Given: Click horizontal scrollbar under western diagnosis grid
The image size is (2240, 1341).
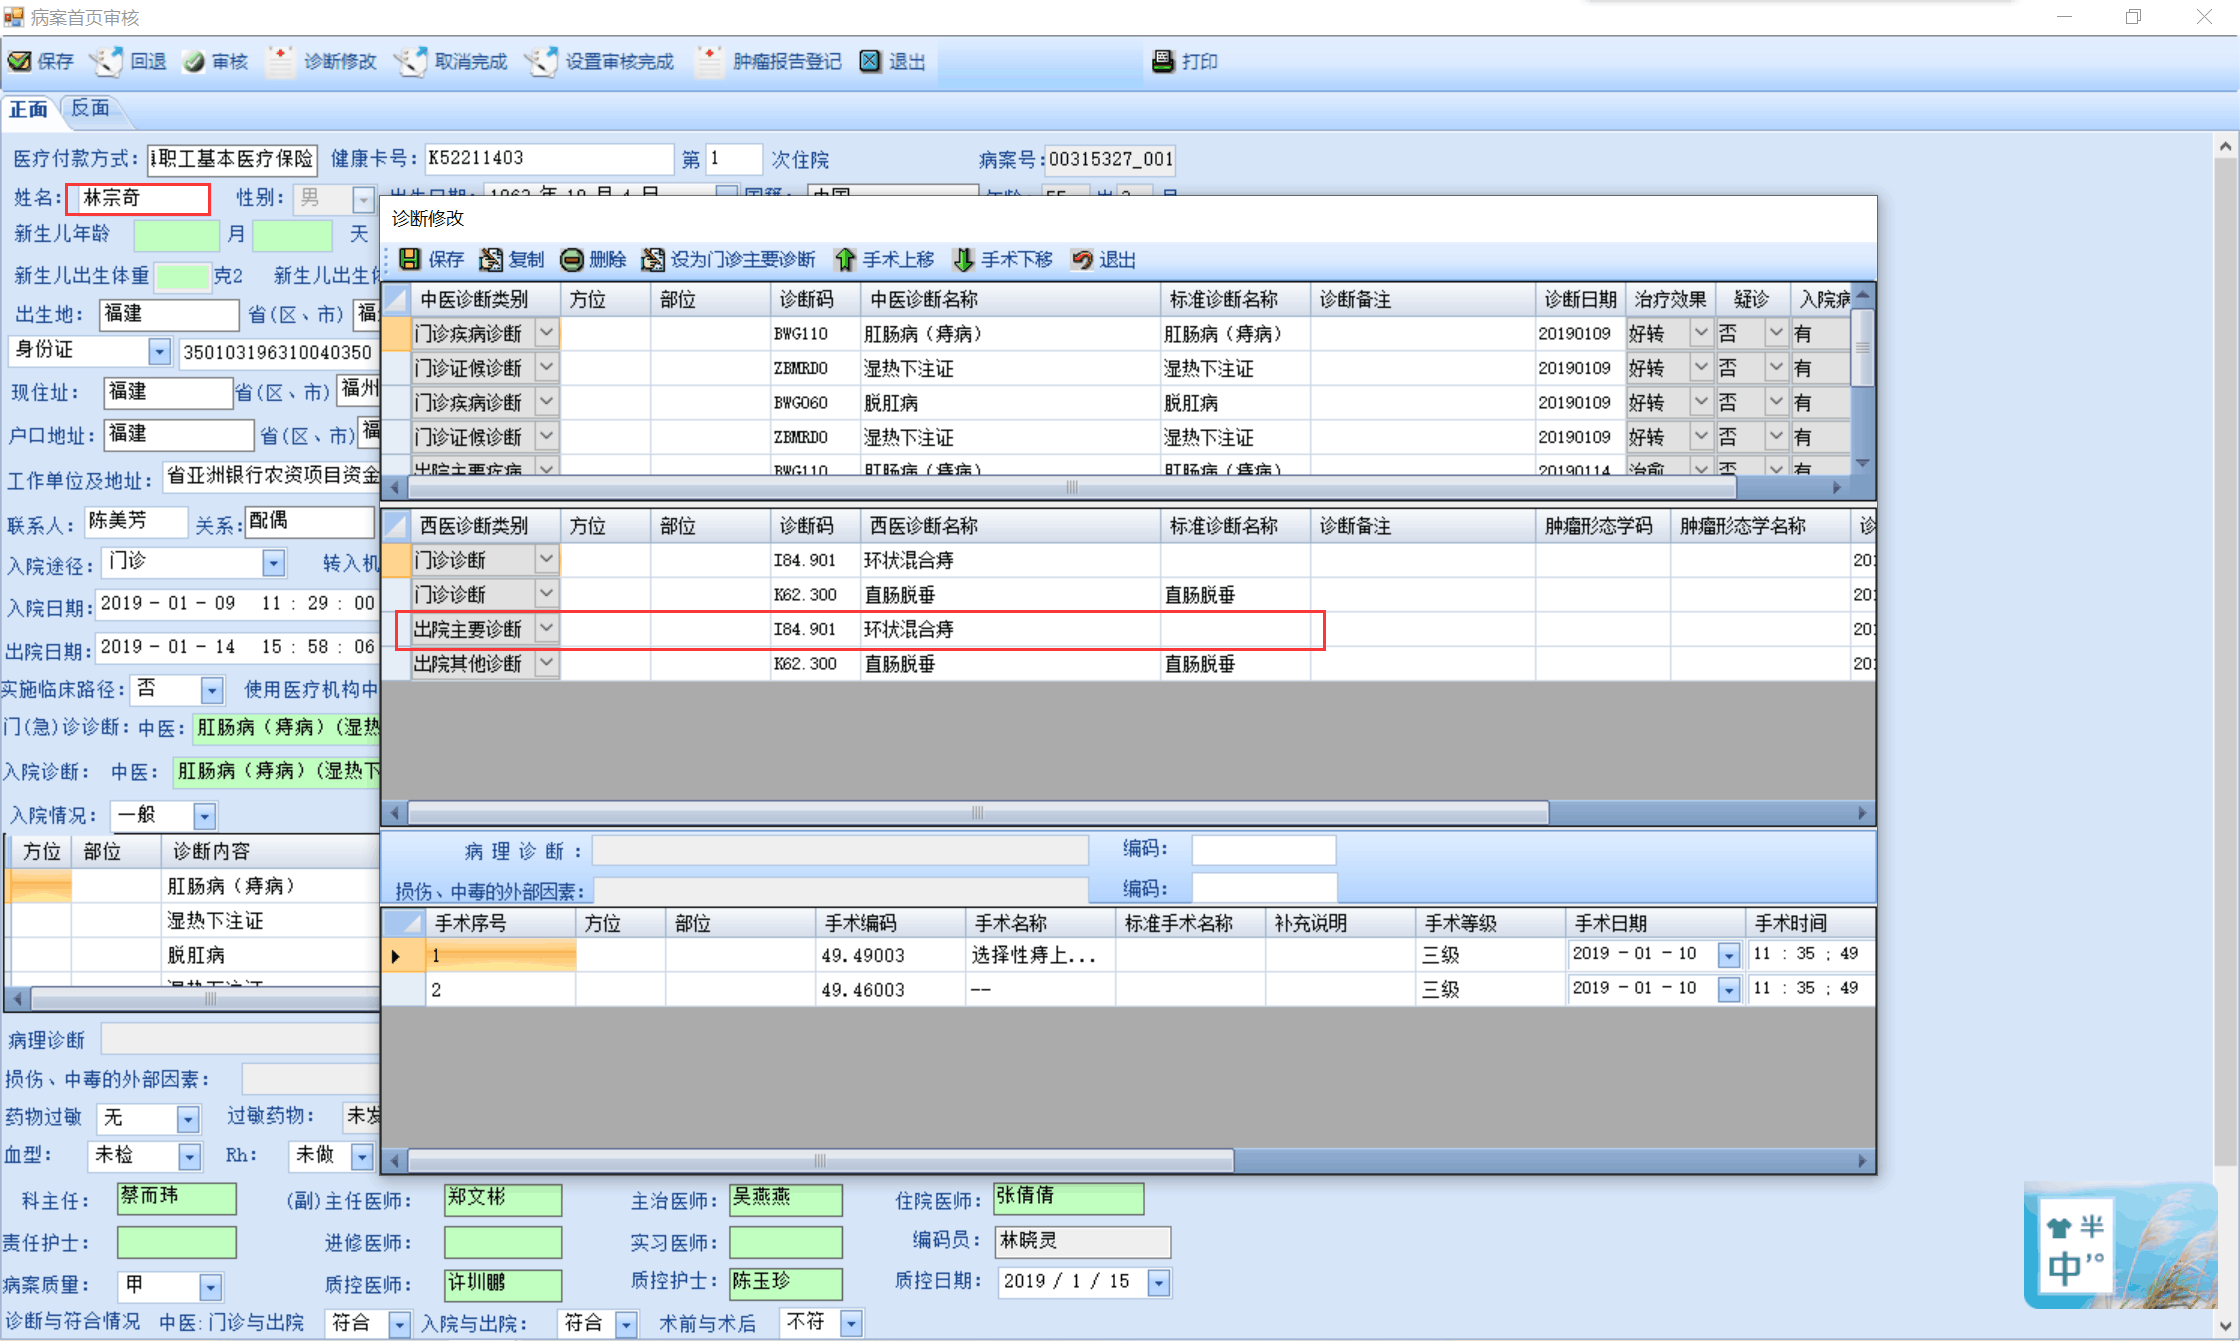Looking at the screenshot, I should 978,813.
